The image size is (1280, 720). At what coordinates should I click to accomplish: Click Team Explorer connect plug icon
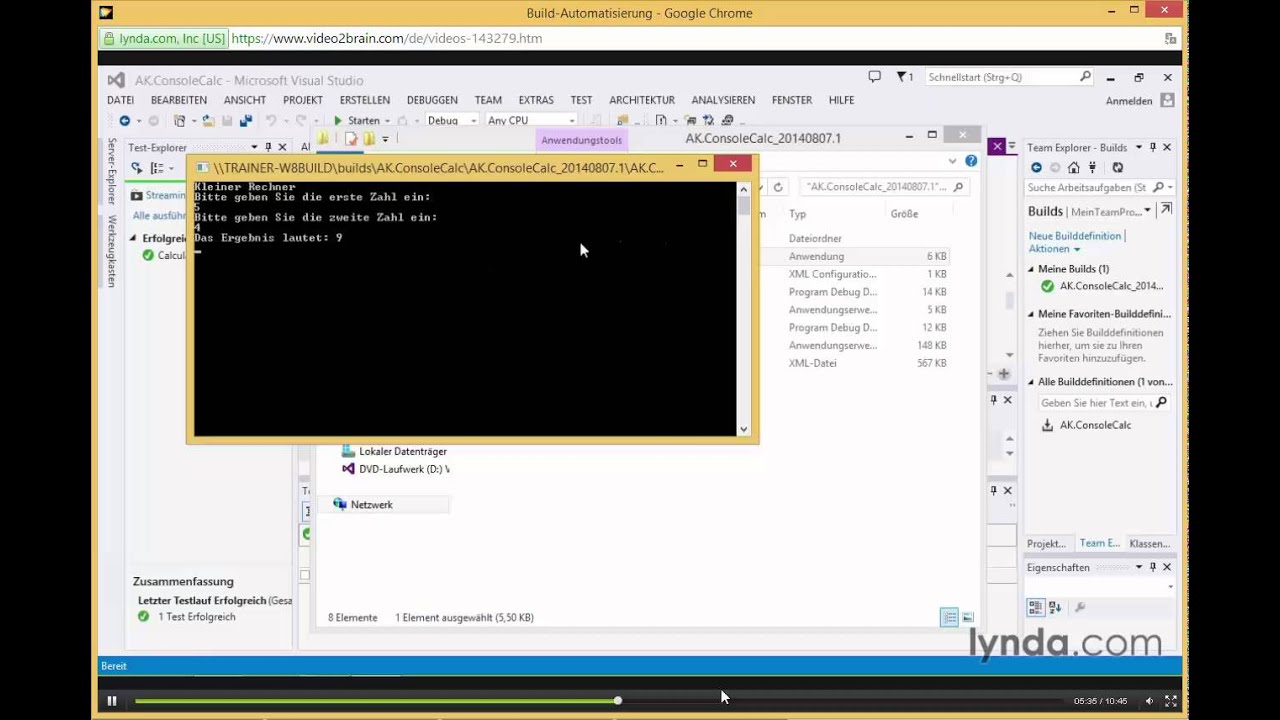(1093, 168)
